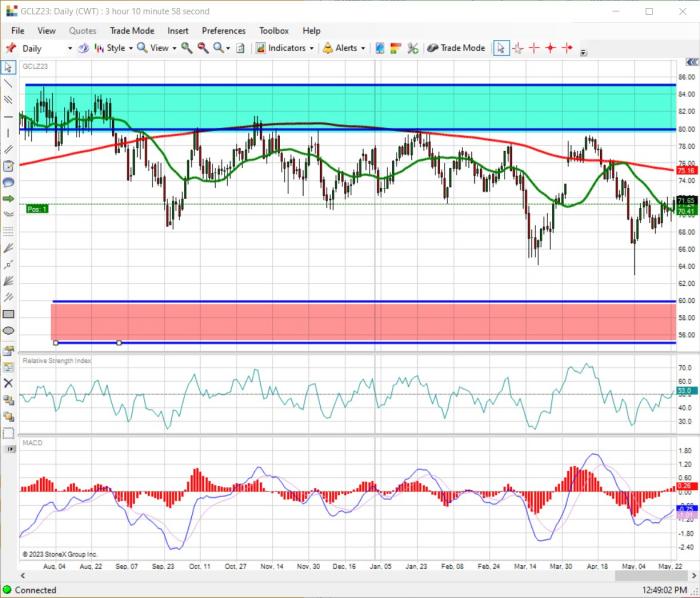Click the zoom in magnifier icon
The image size is (700, 598).
[187, 48]
